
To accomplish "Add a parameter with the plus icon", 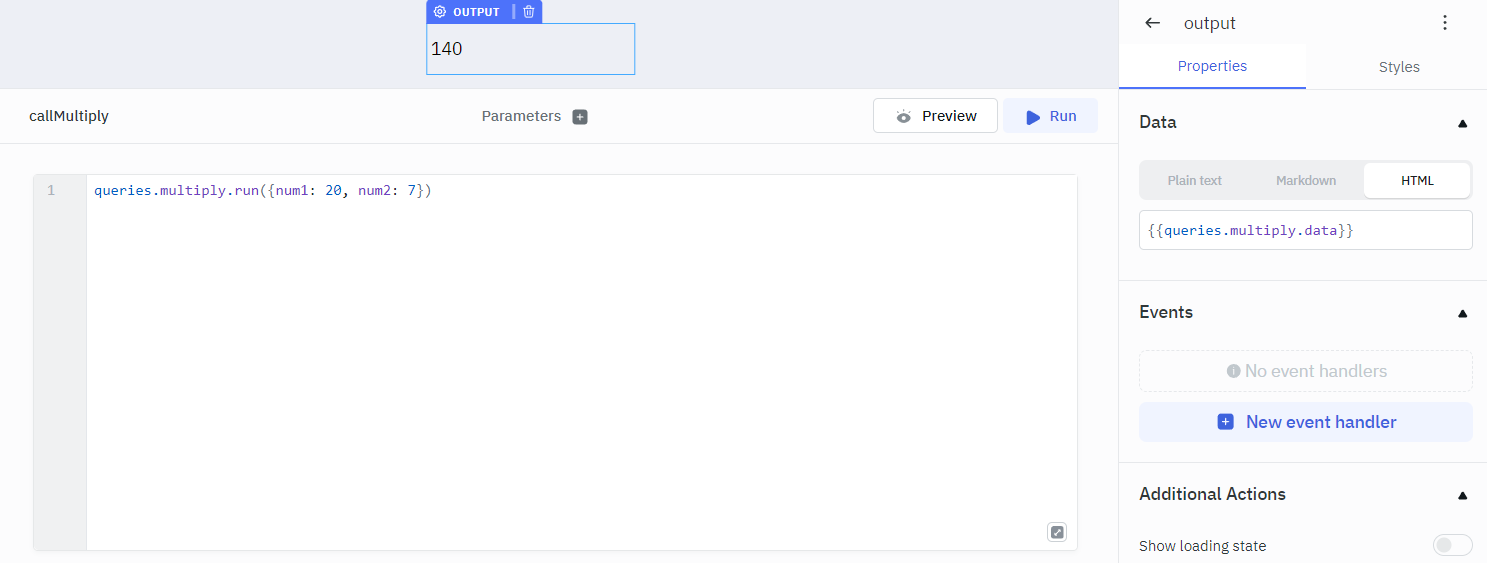I will click(x=580, y=117).
